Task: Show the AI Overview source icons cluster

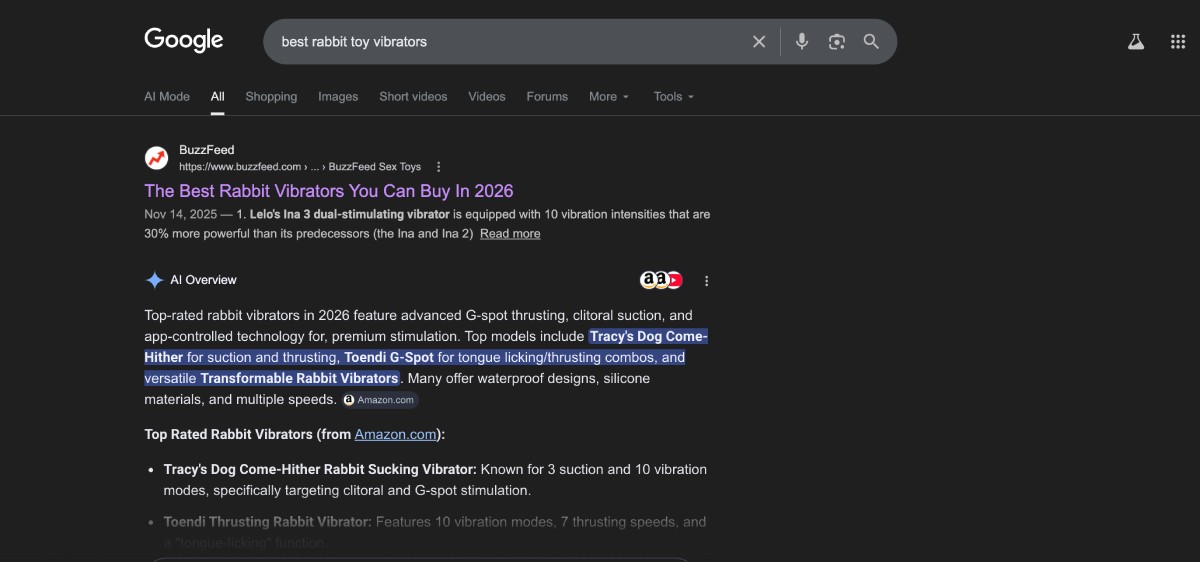Action: pyautogui.click(x=661, y=280)
